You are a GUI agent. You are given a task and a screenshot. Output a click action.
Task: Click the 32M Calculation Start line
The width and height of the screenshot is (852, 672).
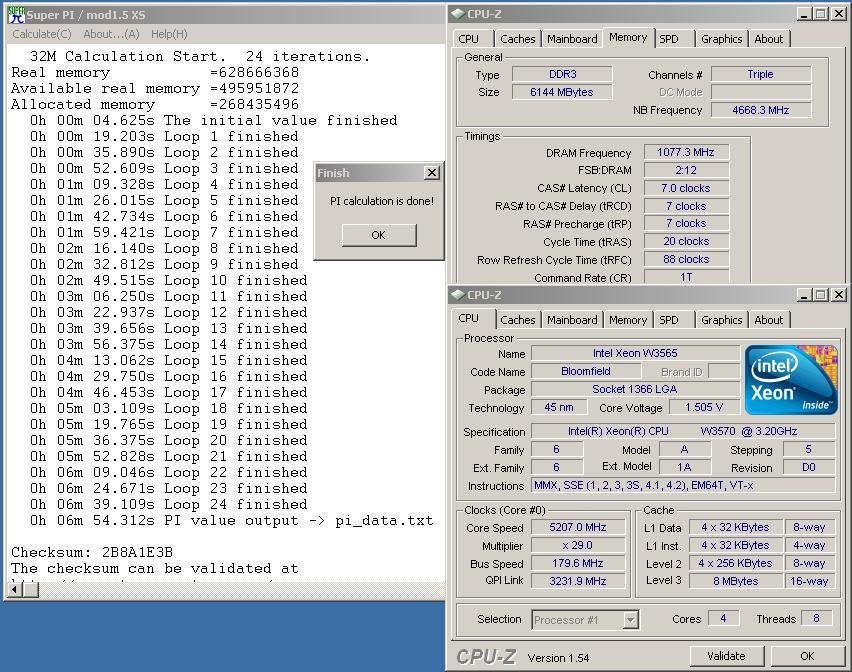[x=200, y=56]
